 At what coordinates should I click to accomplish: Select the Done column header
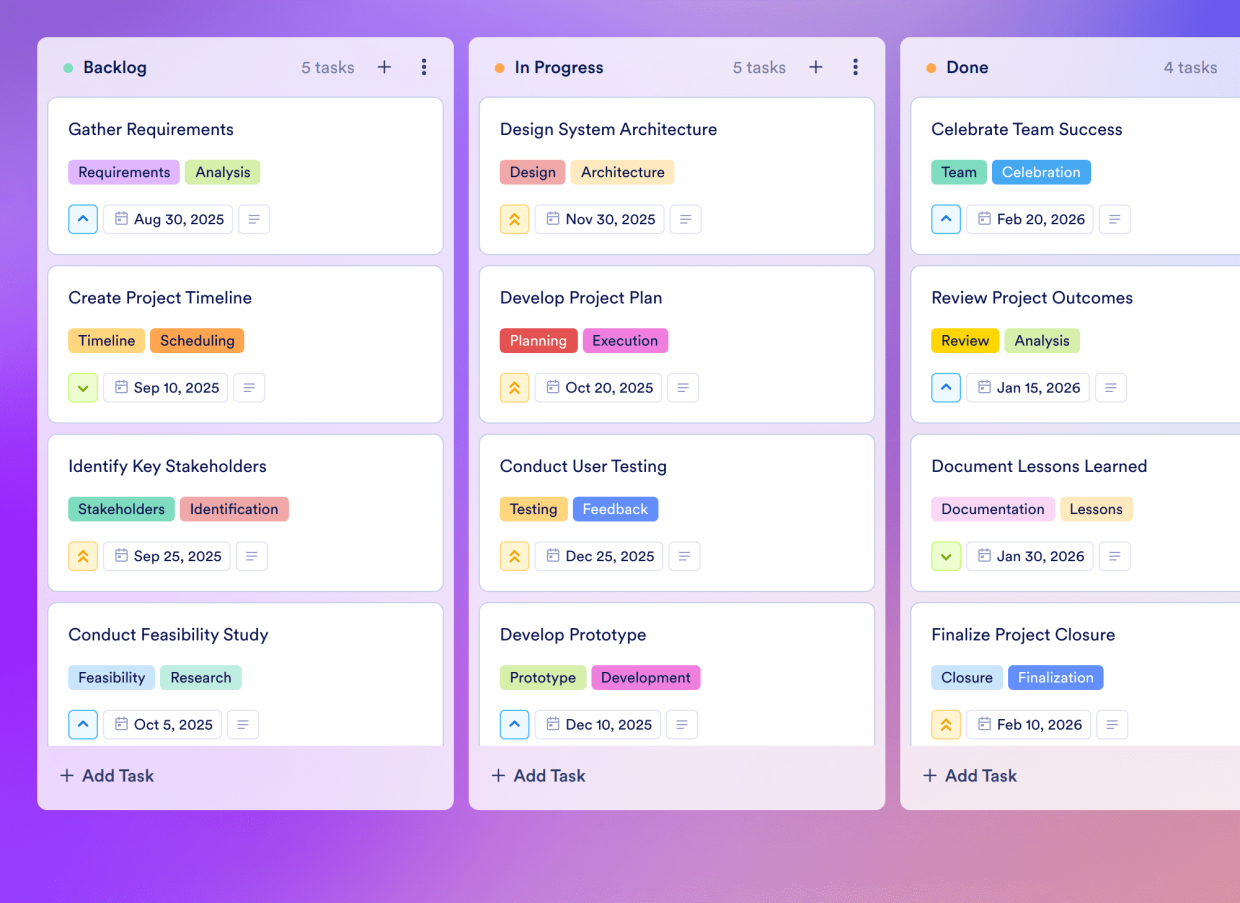click(x=966, y=67)
